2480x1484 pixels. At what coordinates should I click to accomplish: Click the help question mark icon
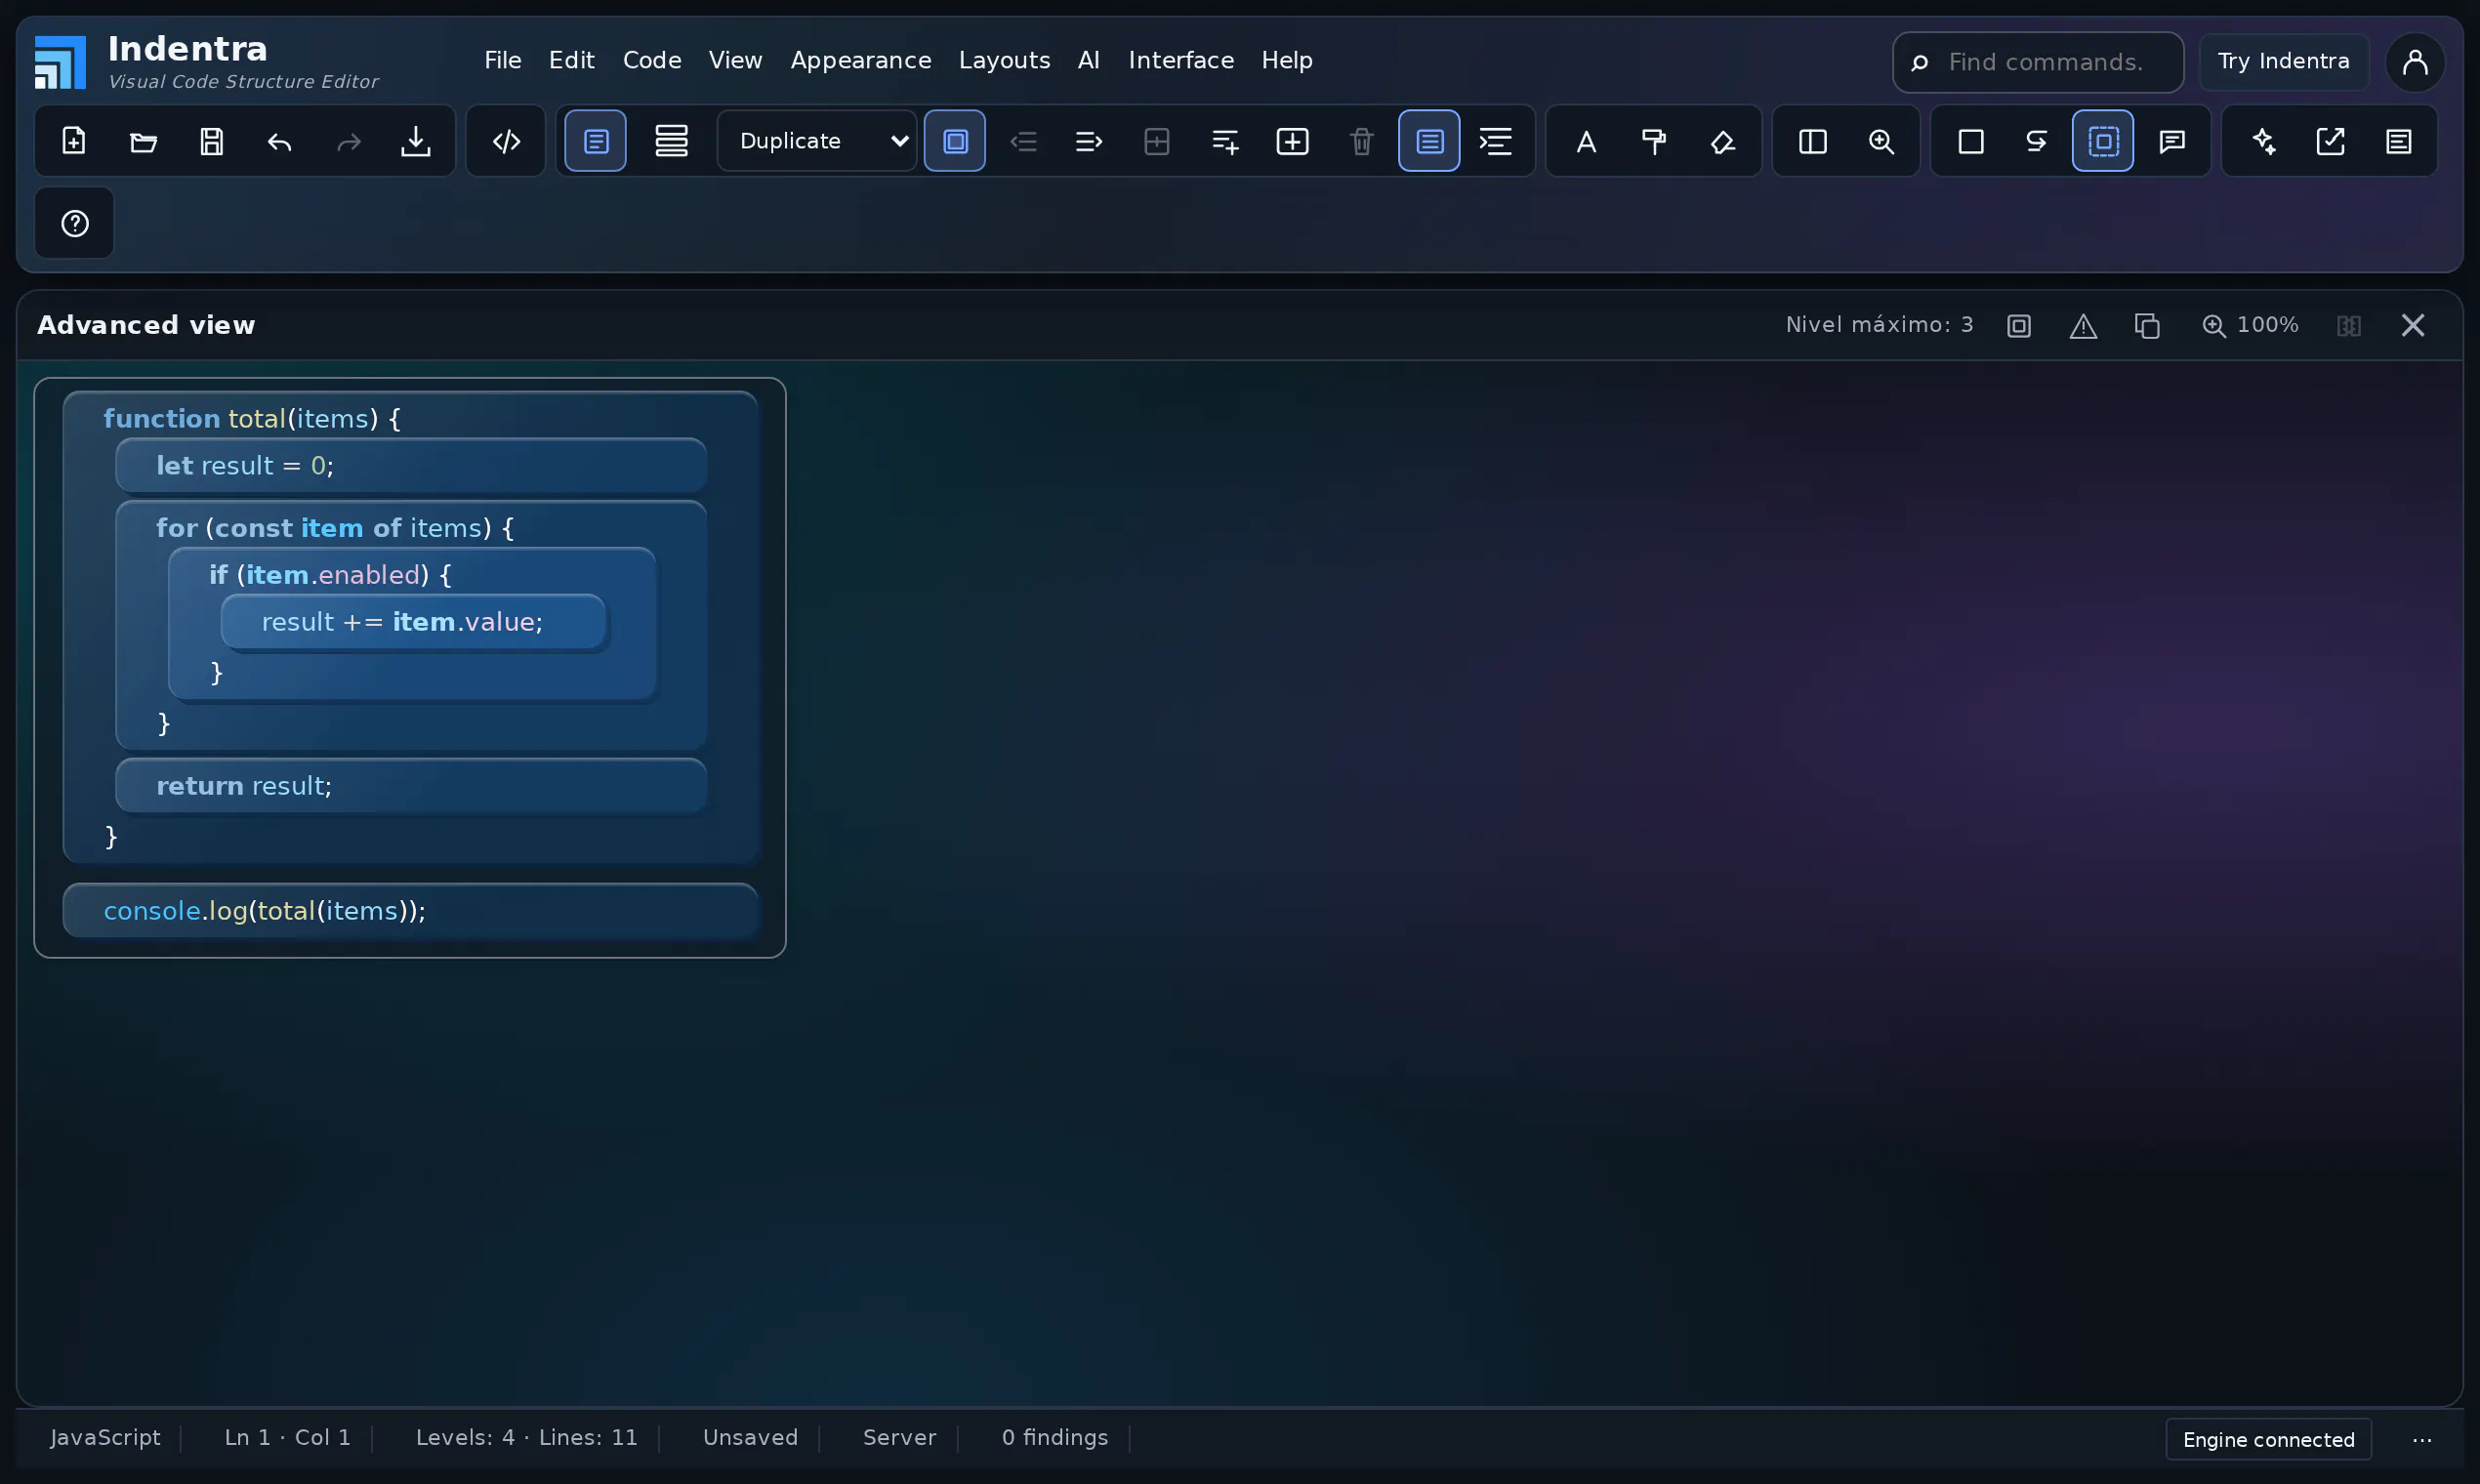[x=75, y=223]
